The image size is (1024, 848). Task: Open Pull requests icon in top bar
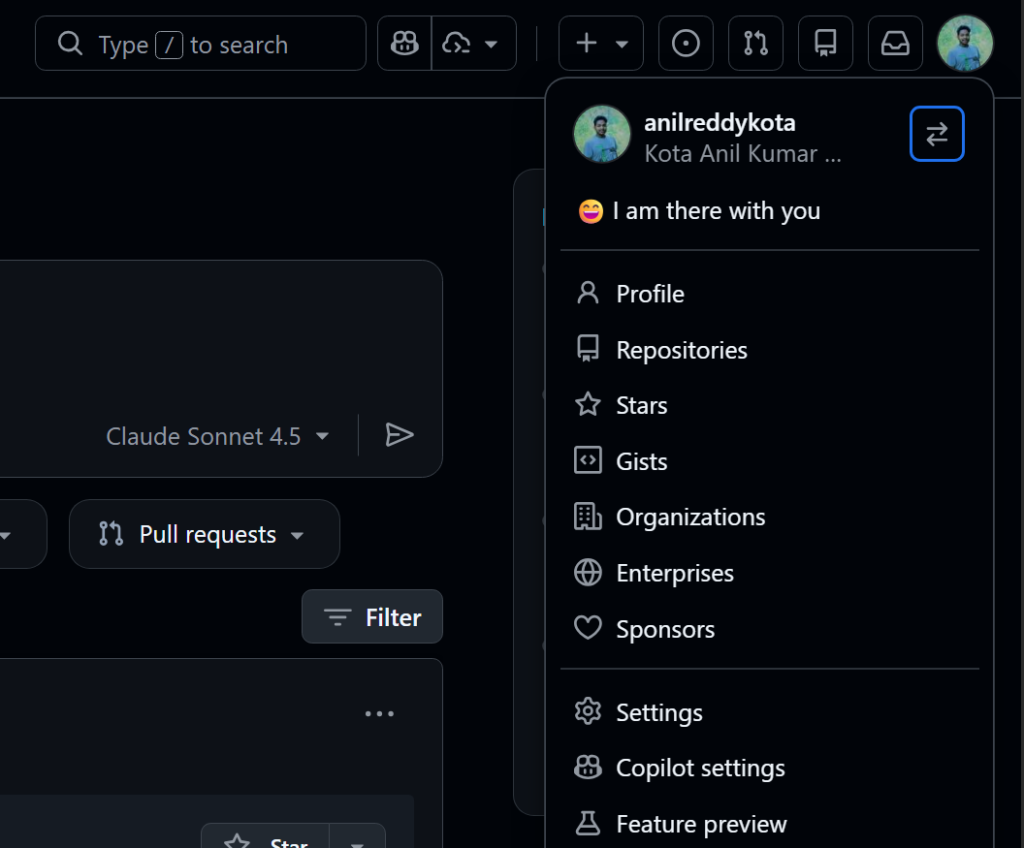(755, 44)
